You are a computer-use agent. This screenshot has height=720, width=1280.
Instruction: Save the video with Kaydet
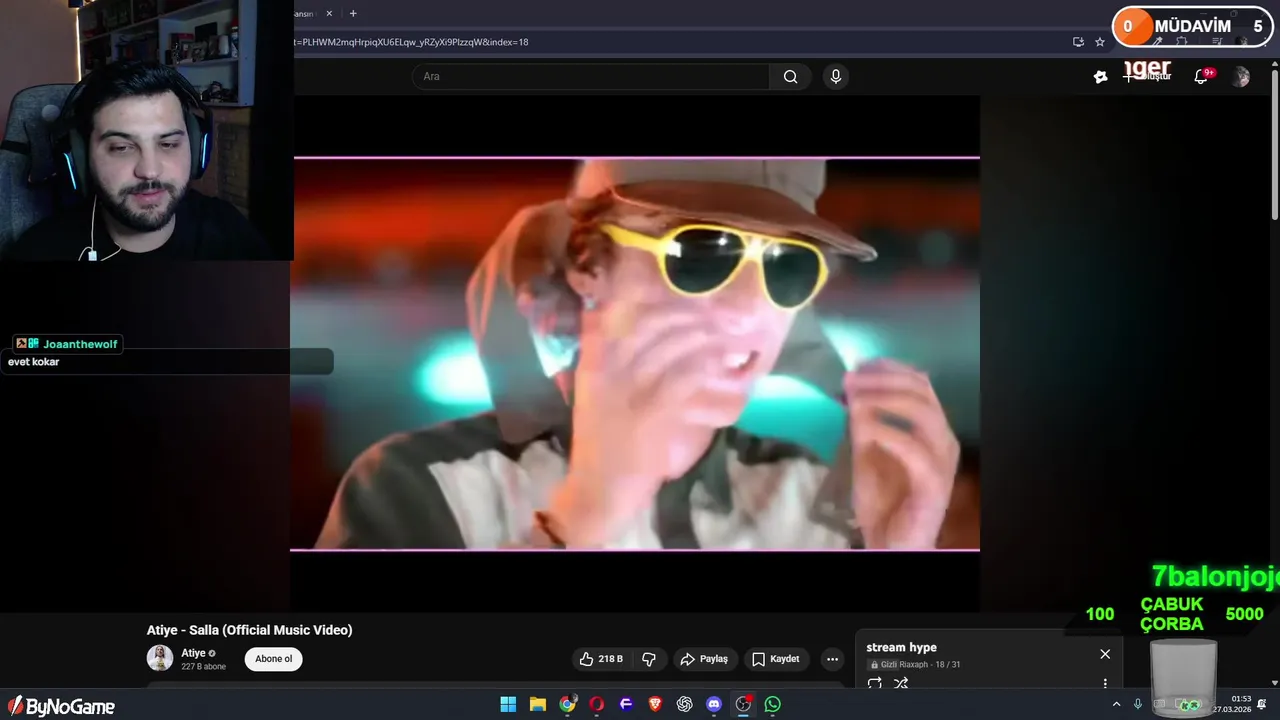coord(776,659)
